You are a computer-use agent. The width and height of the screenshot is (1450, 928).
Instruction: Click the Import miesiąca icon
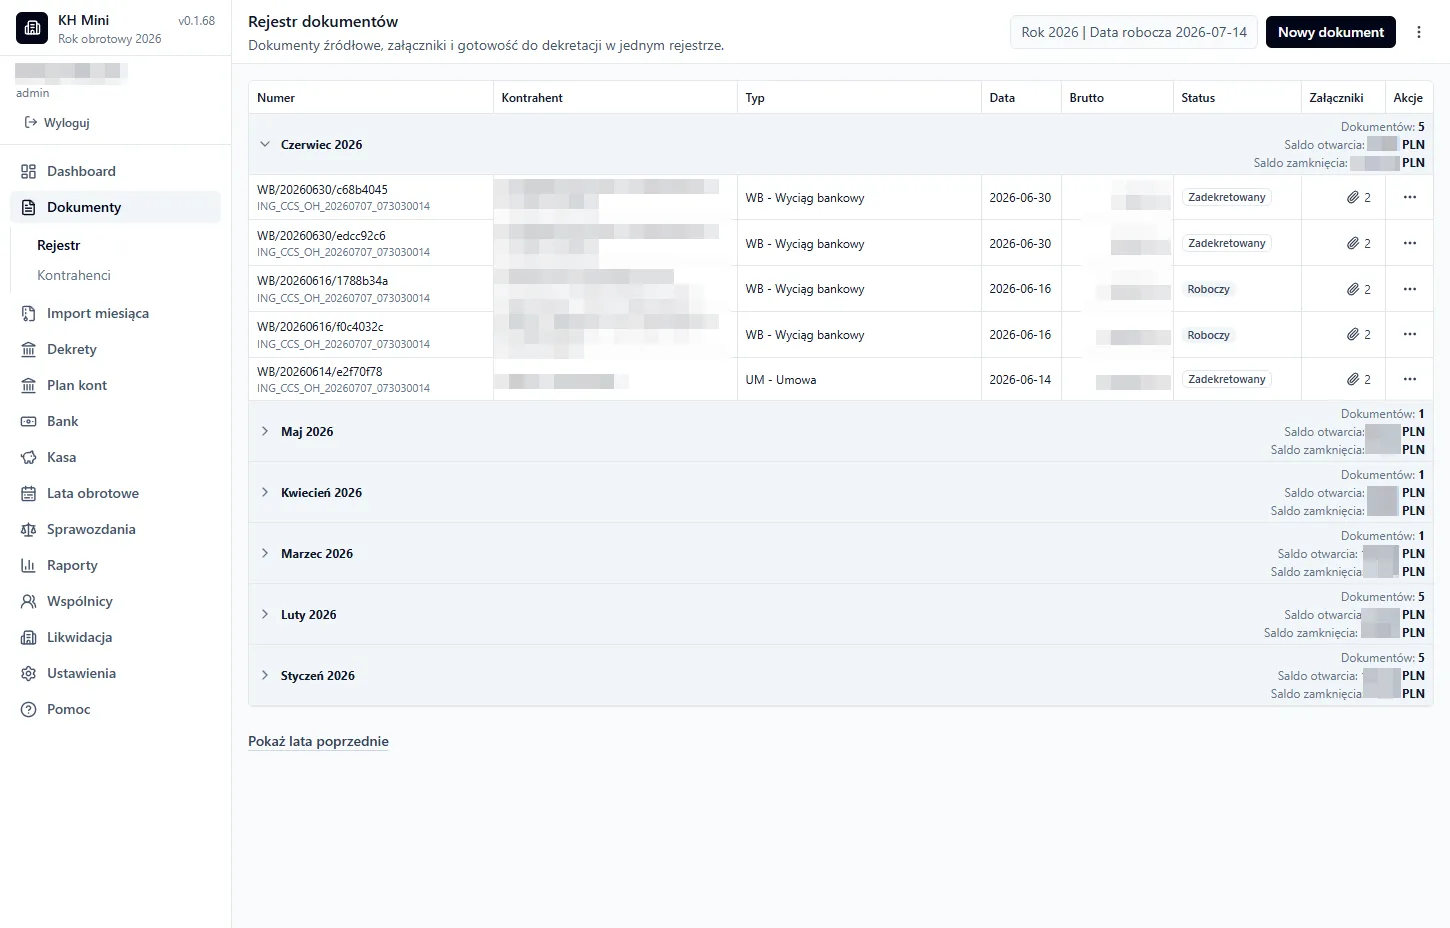[x=28, y=313]
